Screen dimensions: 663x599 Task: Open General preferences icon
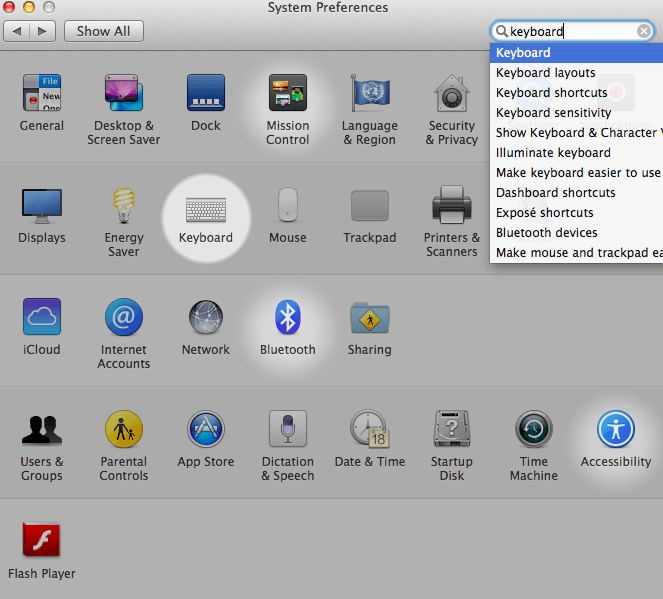click(41, 93)
